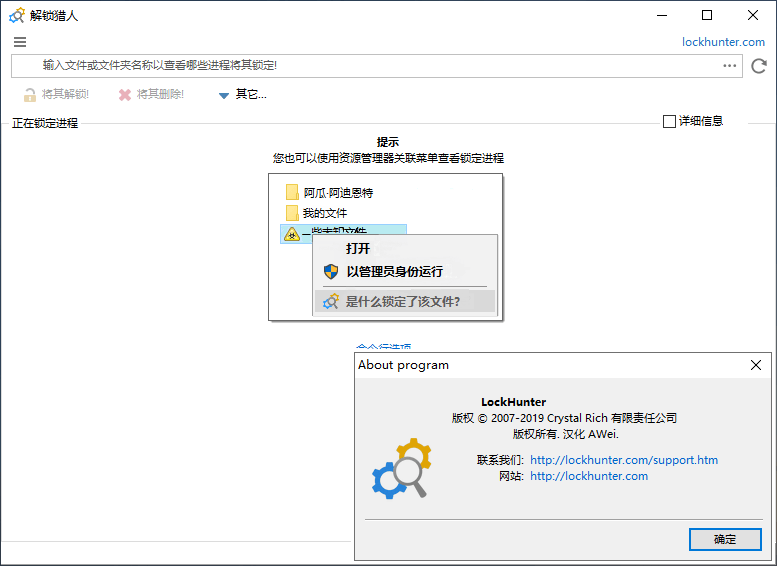Click the 版权所有. 汉化 AWei. text

[x=565, y=434]
